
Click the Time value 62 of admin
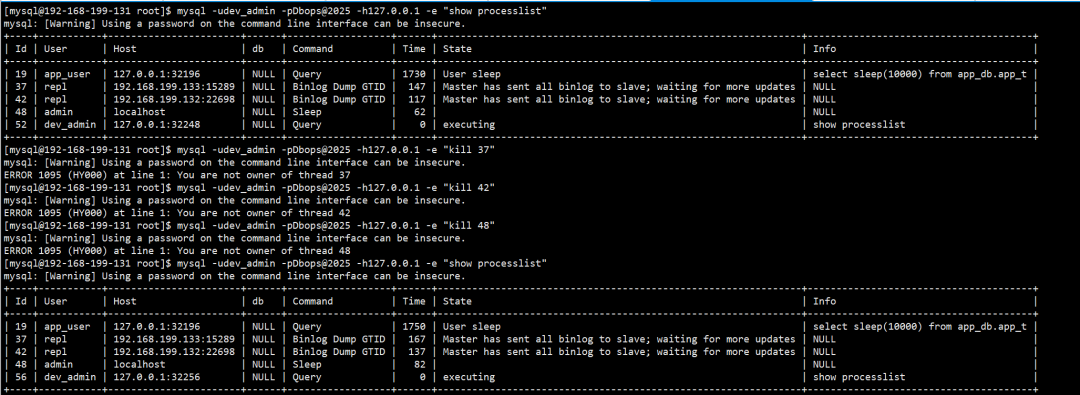[x=420, y=112]
